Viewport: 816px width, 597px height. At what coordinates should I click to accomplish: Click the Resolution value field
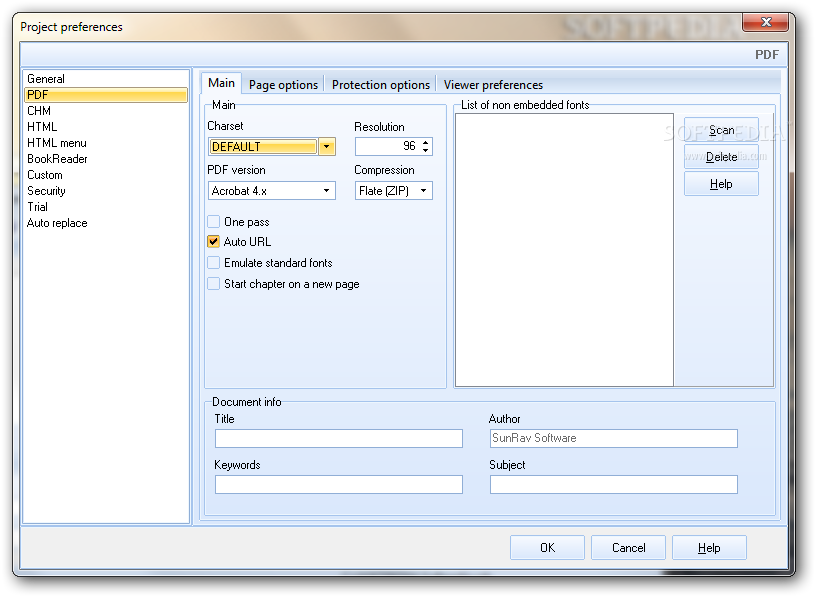(388, 146)
